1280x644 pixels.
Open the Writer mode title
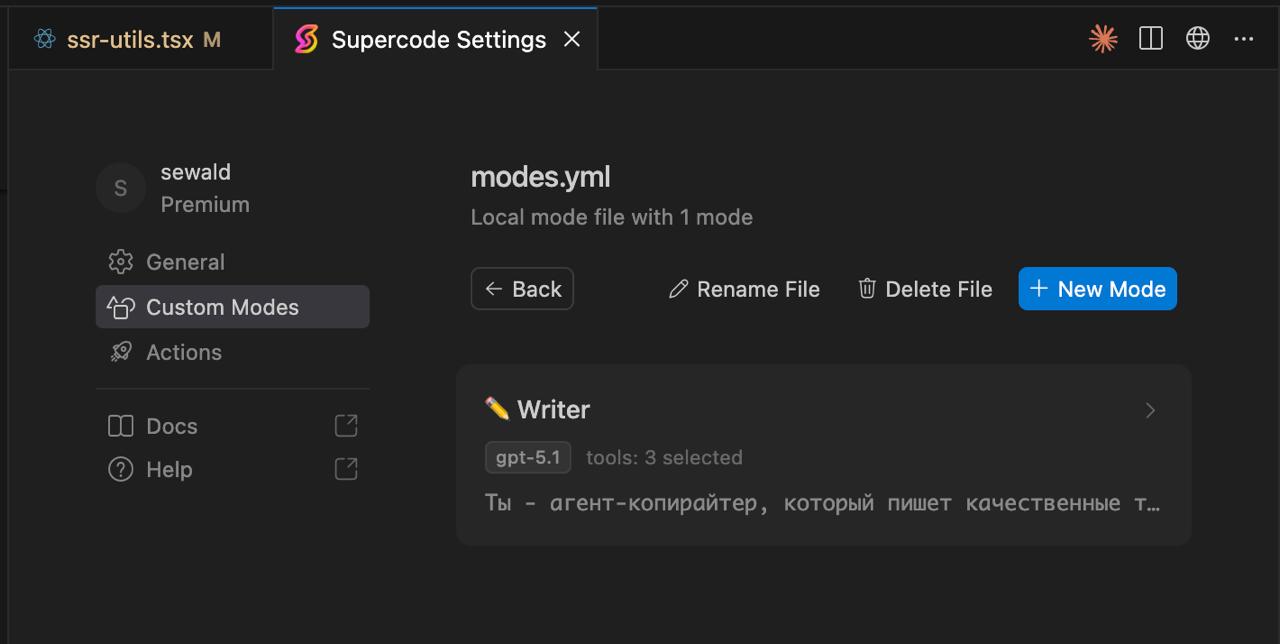552,410
